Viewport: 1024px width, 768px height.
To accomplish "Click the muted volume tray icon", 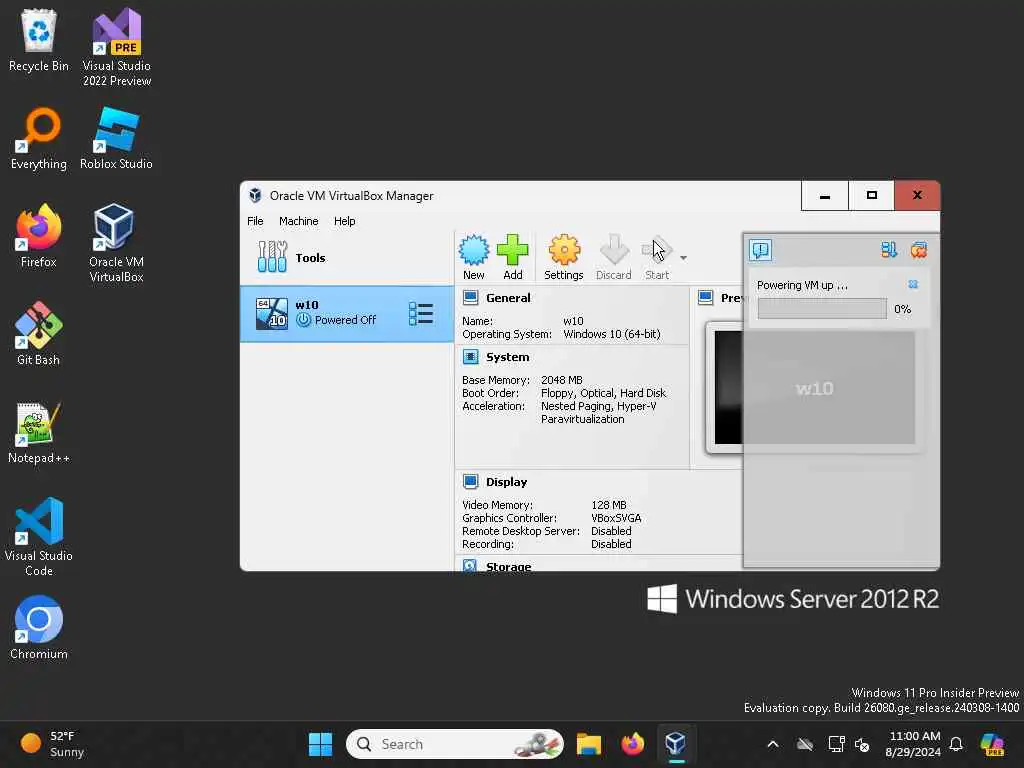I will (x=862, y=744).
